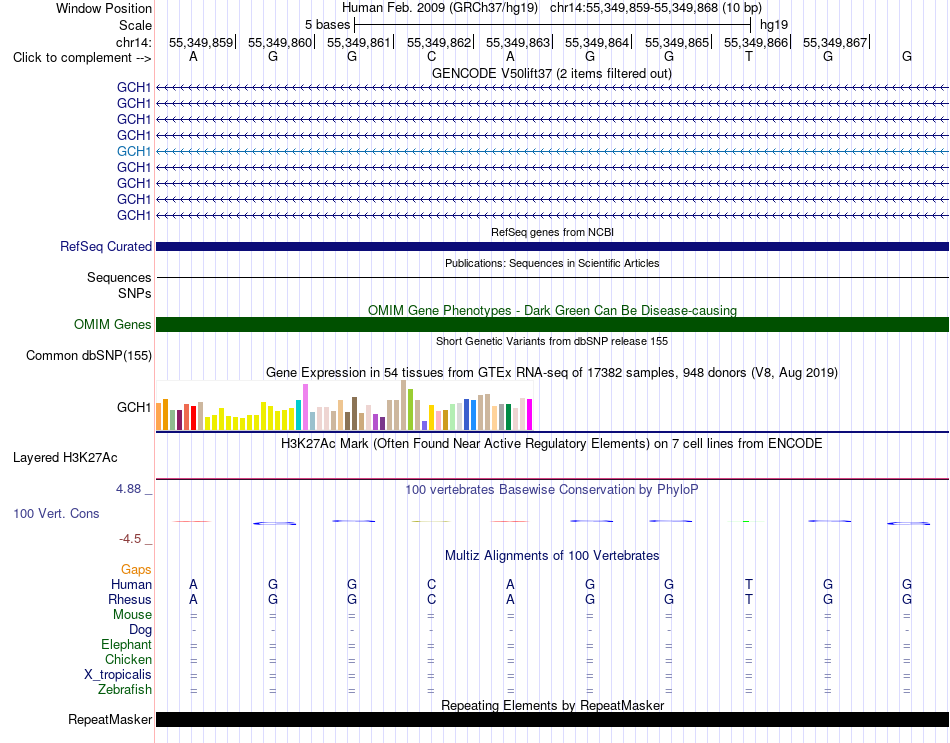Click the black RepeatMasker track bar
Screen dimensions: 950x743
click(x=552, y=719)
